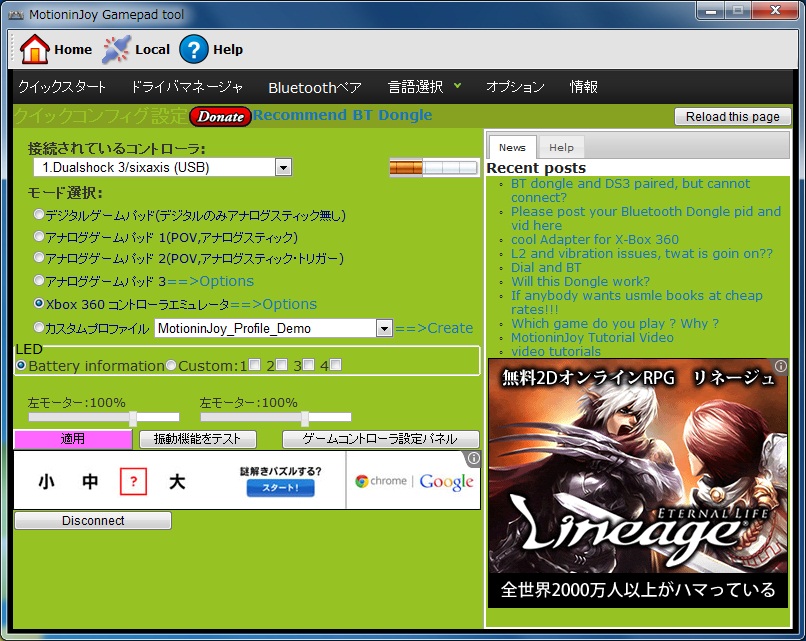
Task: Click the 大 character in puzzle ad
Action: pos(177,482)
